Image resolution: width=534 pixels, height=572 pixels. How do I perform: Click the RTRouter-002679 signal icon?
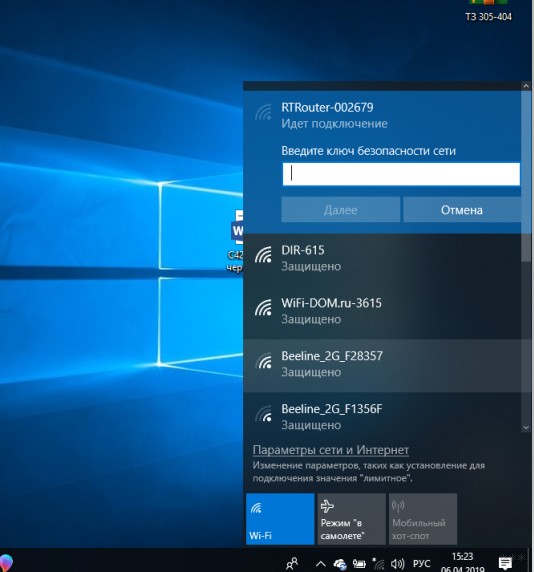[x=263, y=112]
